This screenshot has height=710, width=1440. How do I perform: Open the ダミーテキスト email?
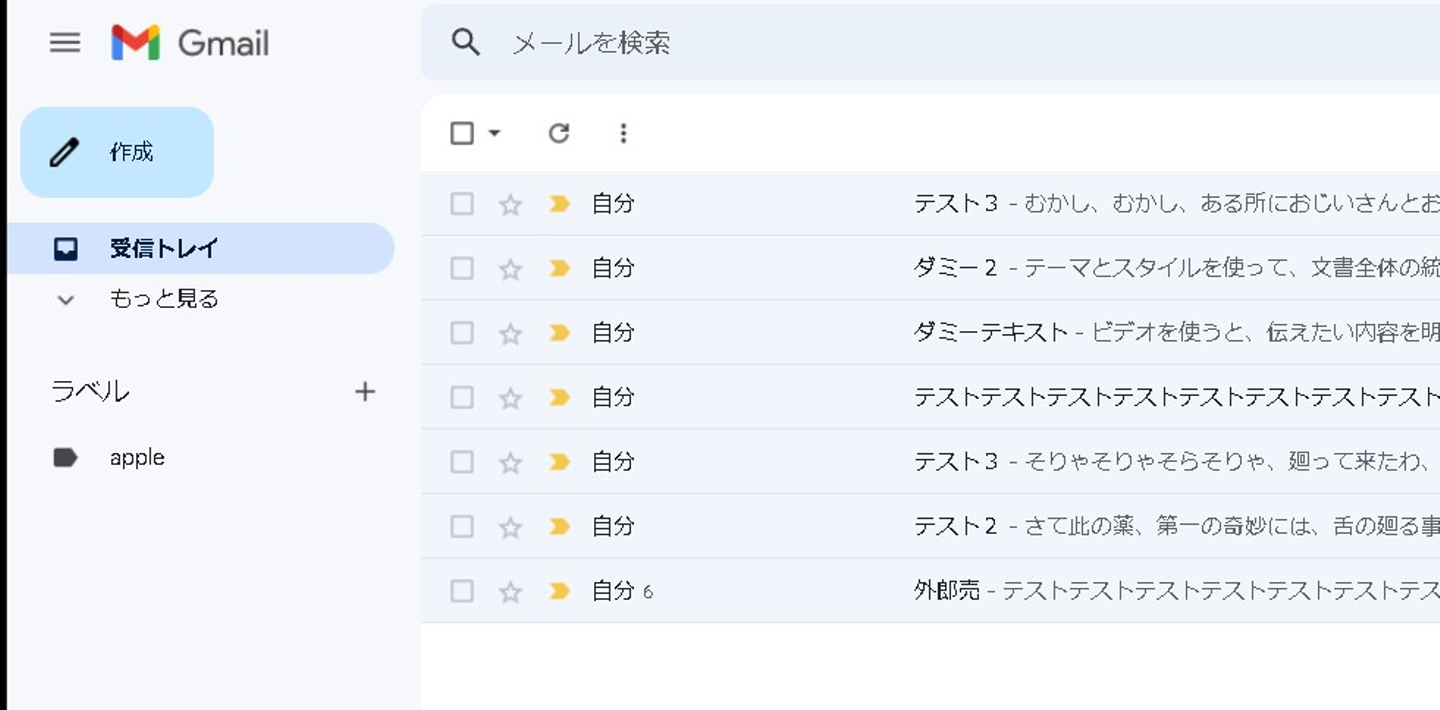1100,333
